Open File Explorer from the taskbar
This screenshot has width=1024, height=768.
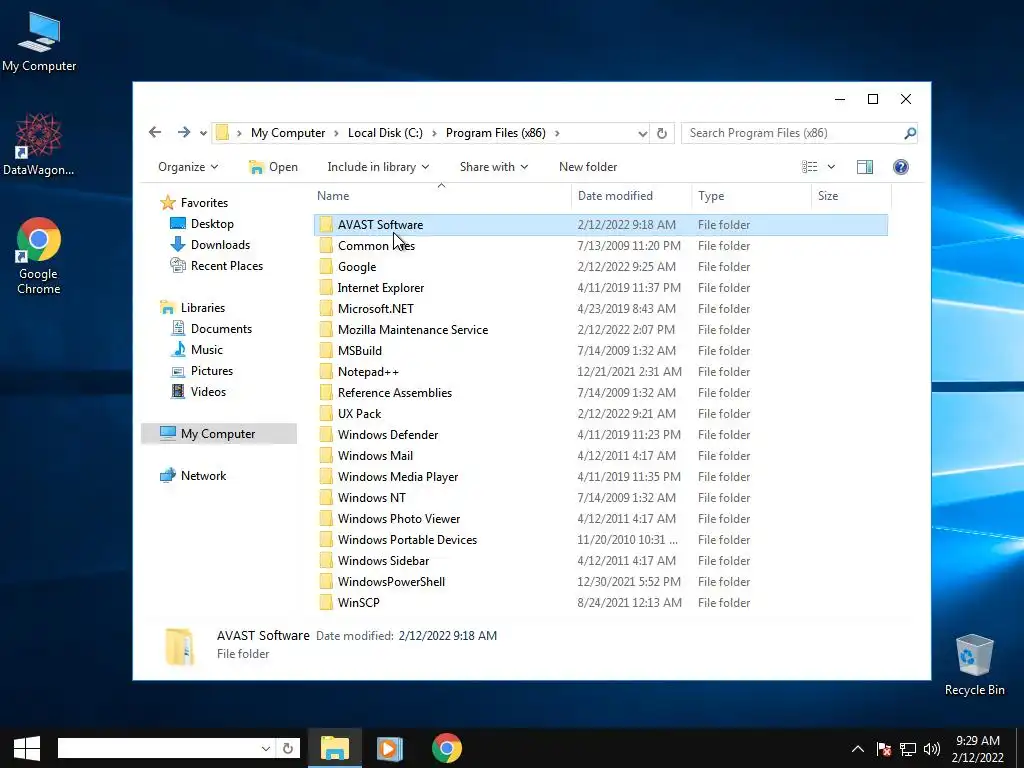[x=334, y=748]
